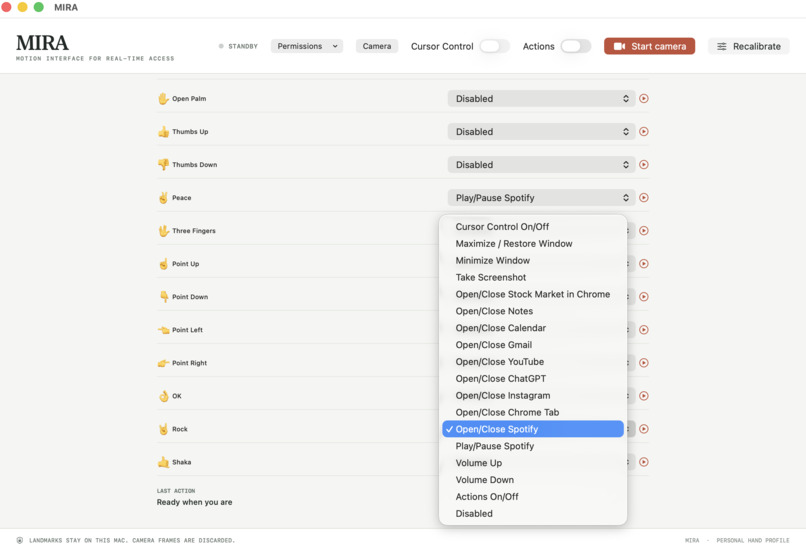Click the Point Right emoji icon
Image resolution: width=806 pixels, height=547 pixels.
pyautogui.click(x=163, y=363)
